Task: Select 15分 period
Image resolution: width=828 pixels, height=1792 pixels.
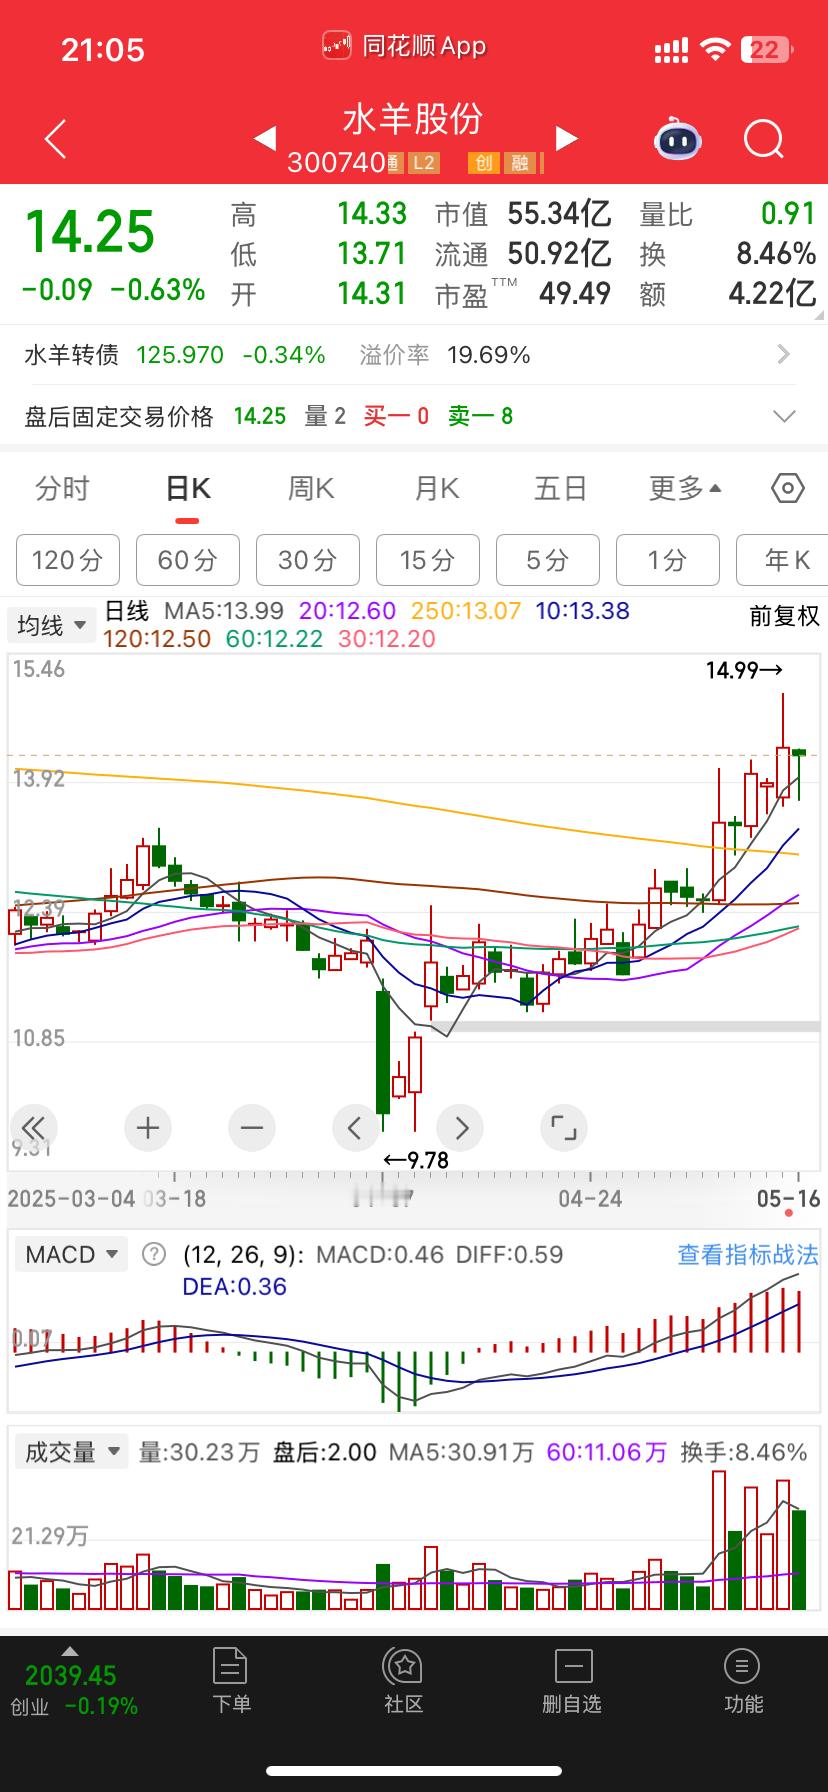Action: click(x=427, y=560)
